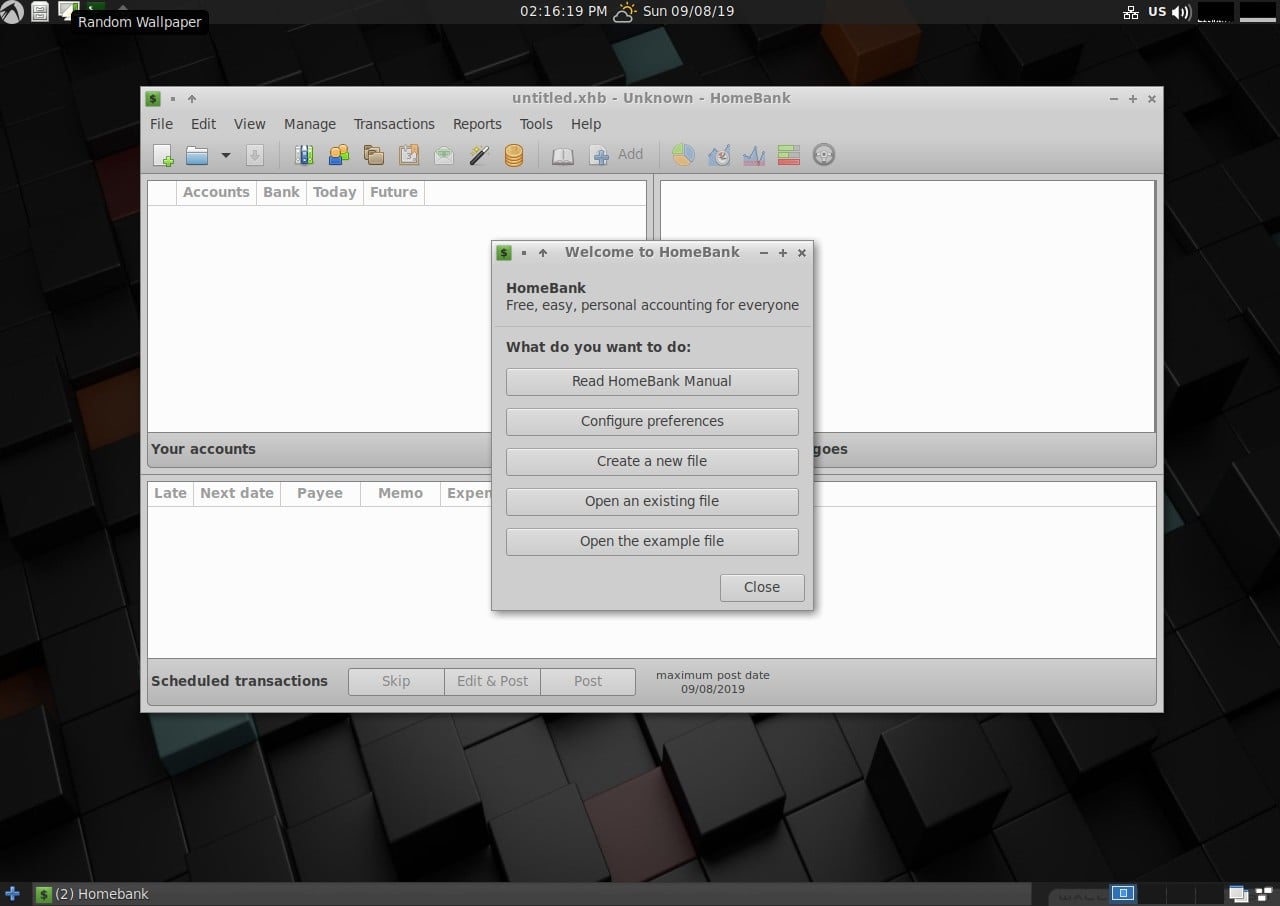This screenshot has width=1280, height=906.
Task: Click the clock showing 02:16:19 PM
Action: (x=563, y=12)
